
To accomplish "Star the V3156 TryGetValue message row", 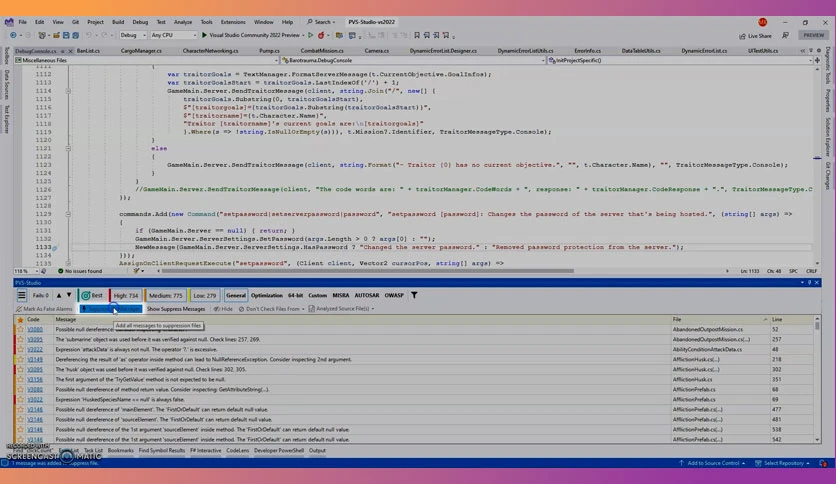I will pyautogui.click(x=20, y=380).
